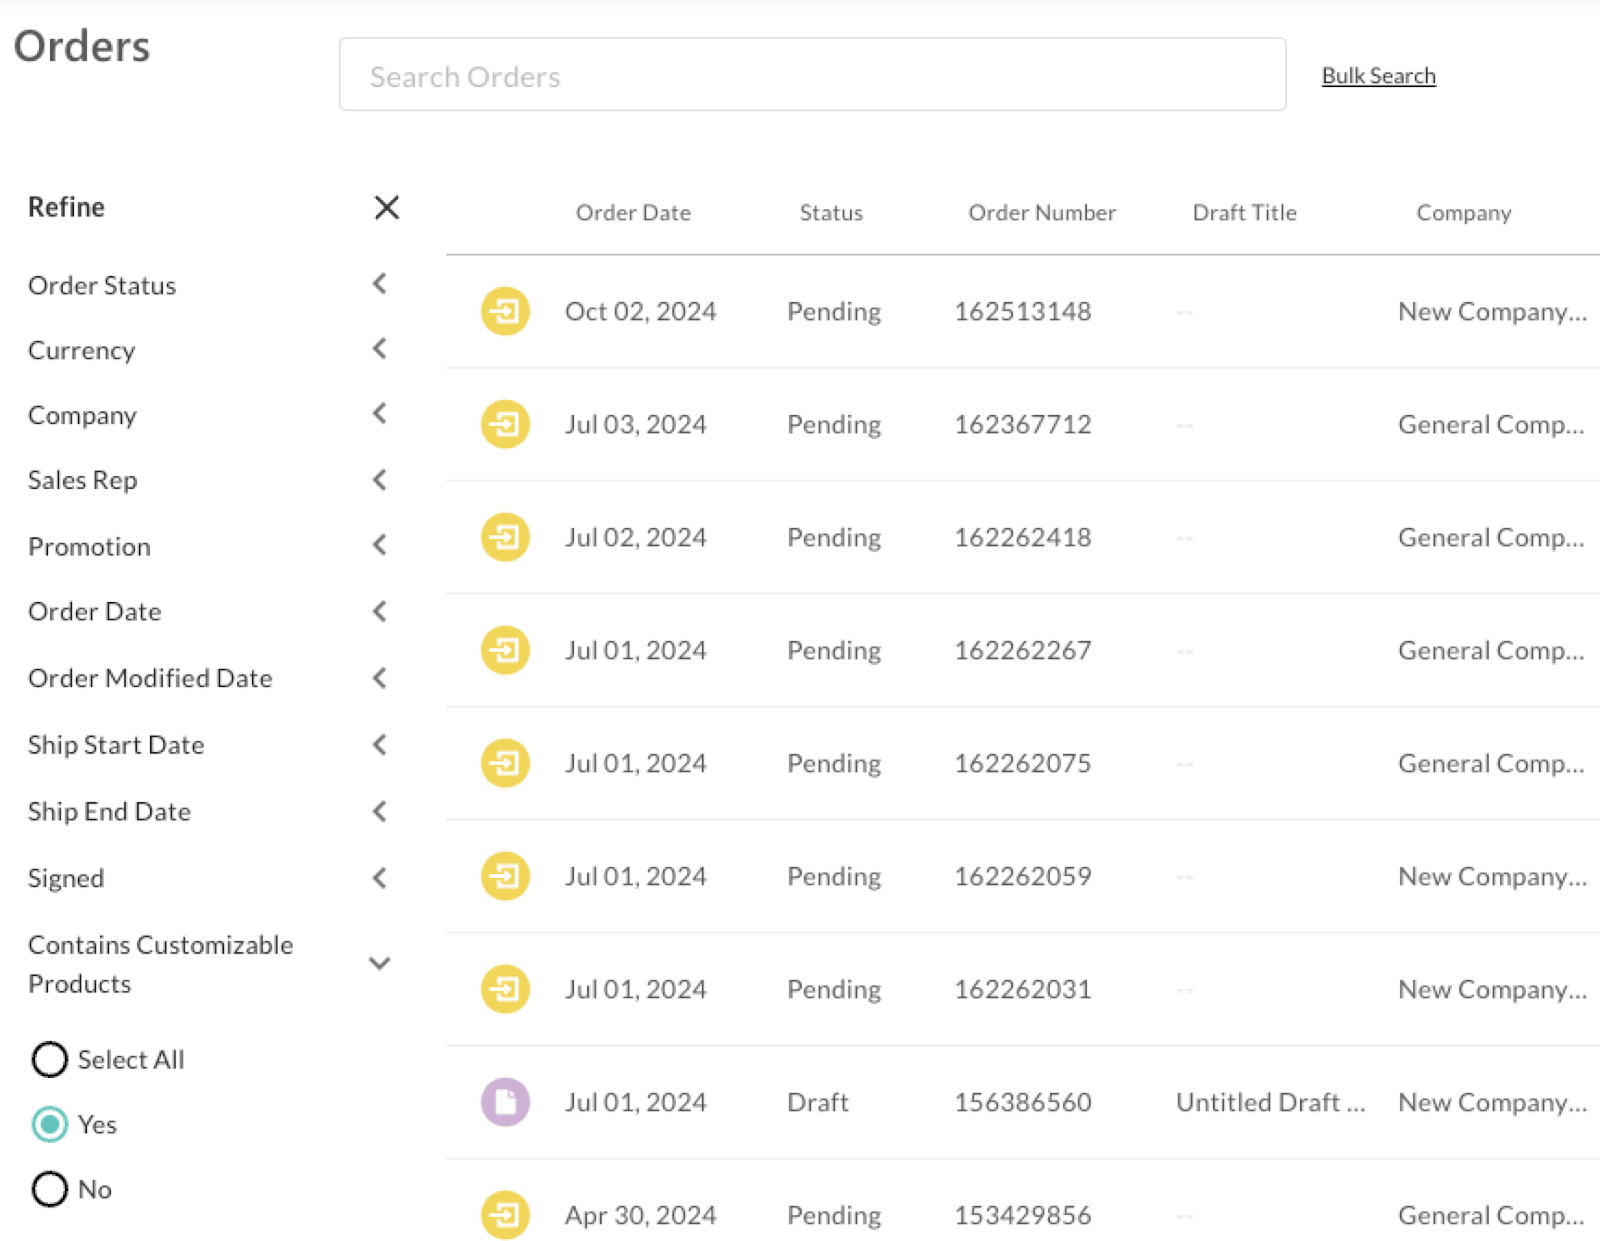This screenshot has width=1600, height=1241.
Task: Click order number 162262267
Action: [1023, 650]
